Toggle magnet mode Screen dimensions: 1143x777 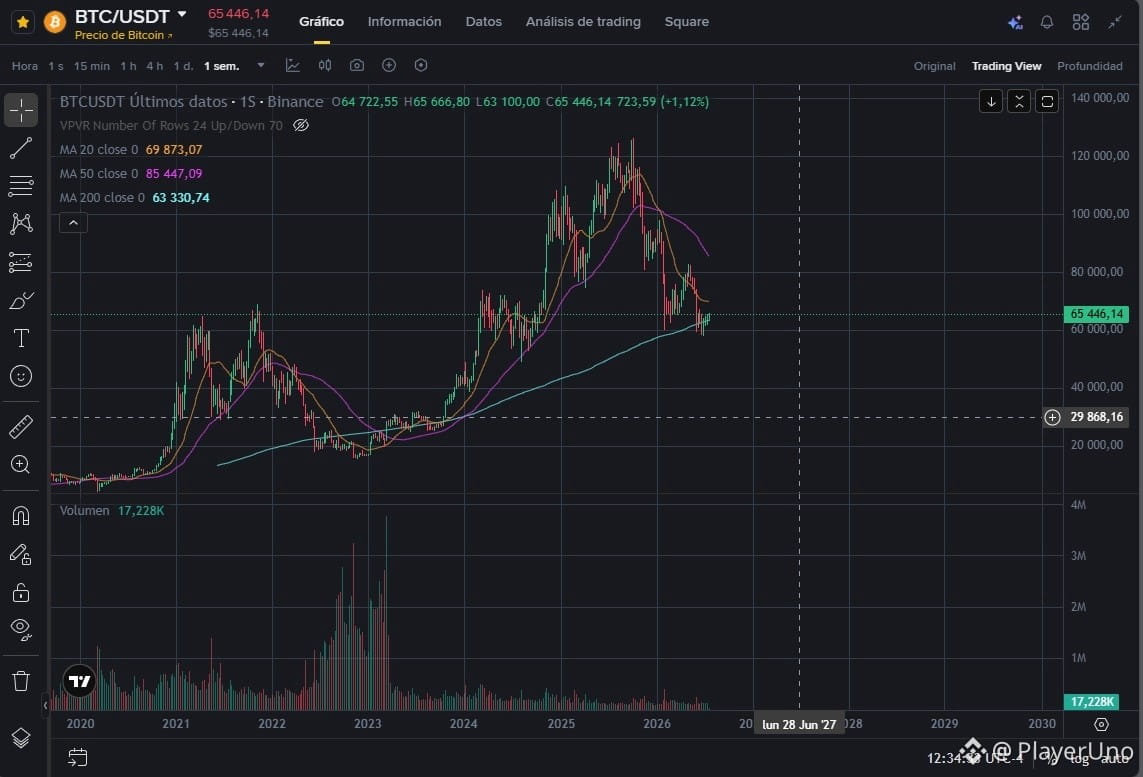[x=21, y=516]
